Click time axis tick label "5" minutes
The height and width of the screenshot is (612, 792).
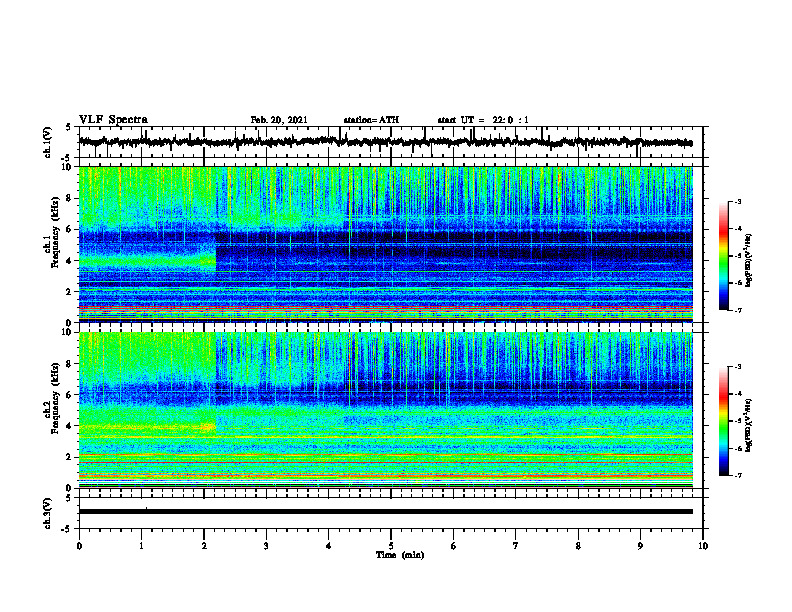[x=391, y=546]
